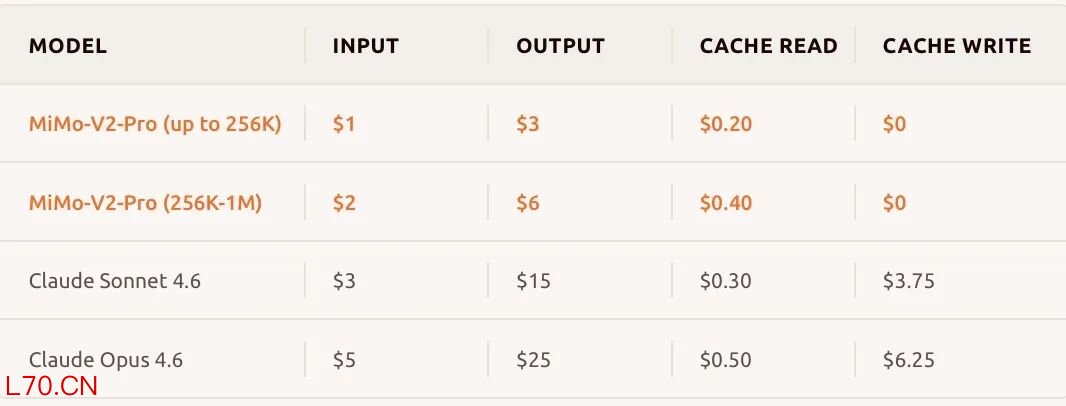Click the $0.40 cache read price
This screenshot has width=1066, height=406.
coord(725,203)
